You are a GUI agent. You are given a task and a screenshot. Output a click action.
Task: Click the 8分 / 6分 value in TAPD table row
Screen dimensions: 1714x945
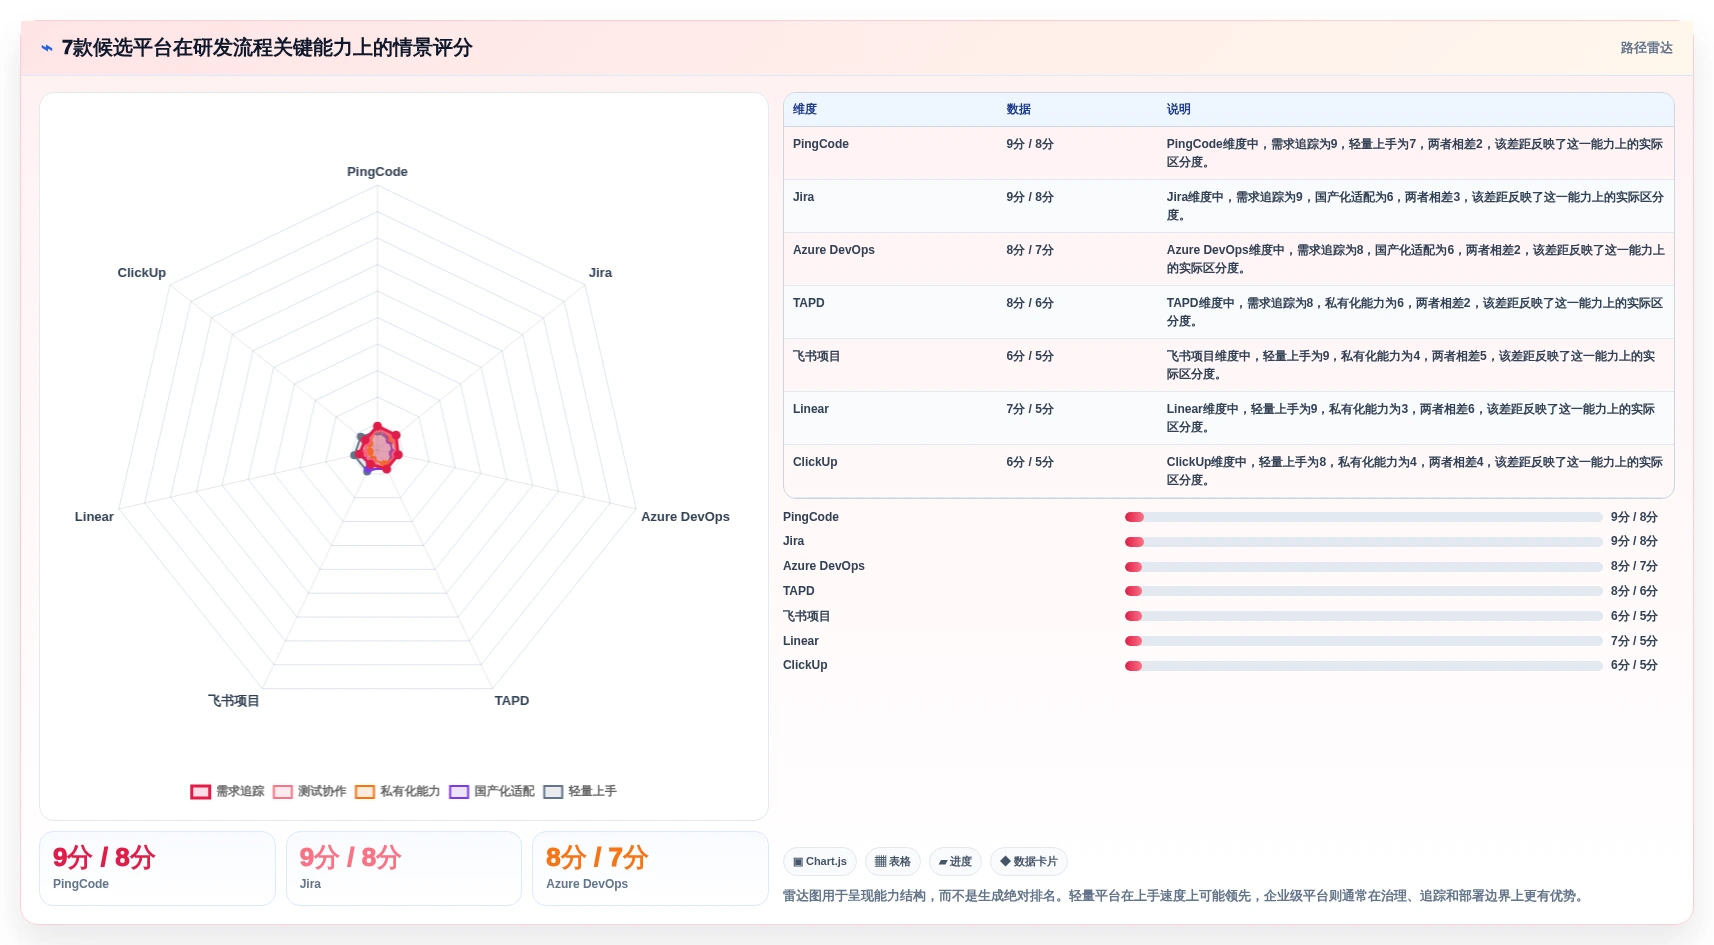click(x=1030, y=303)
